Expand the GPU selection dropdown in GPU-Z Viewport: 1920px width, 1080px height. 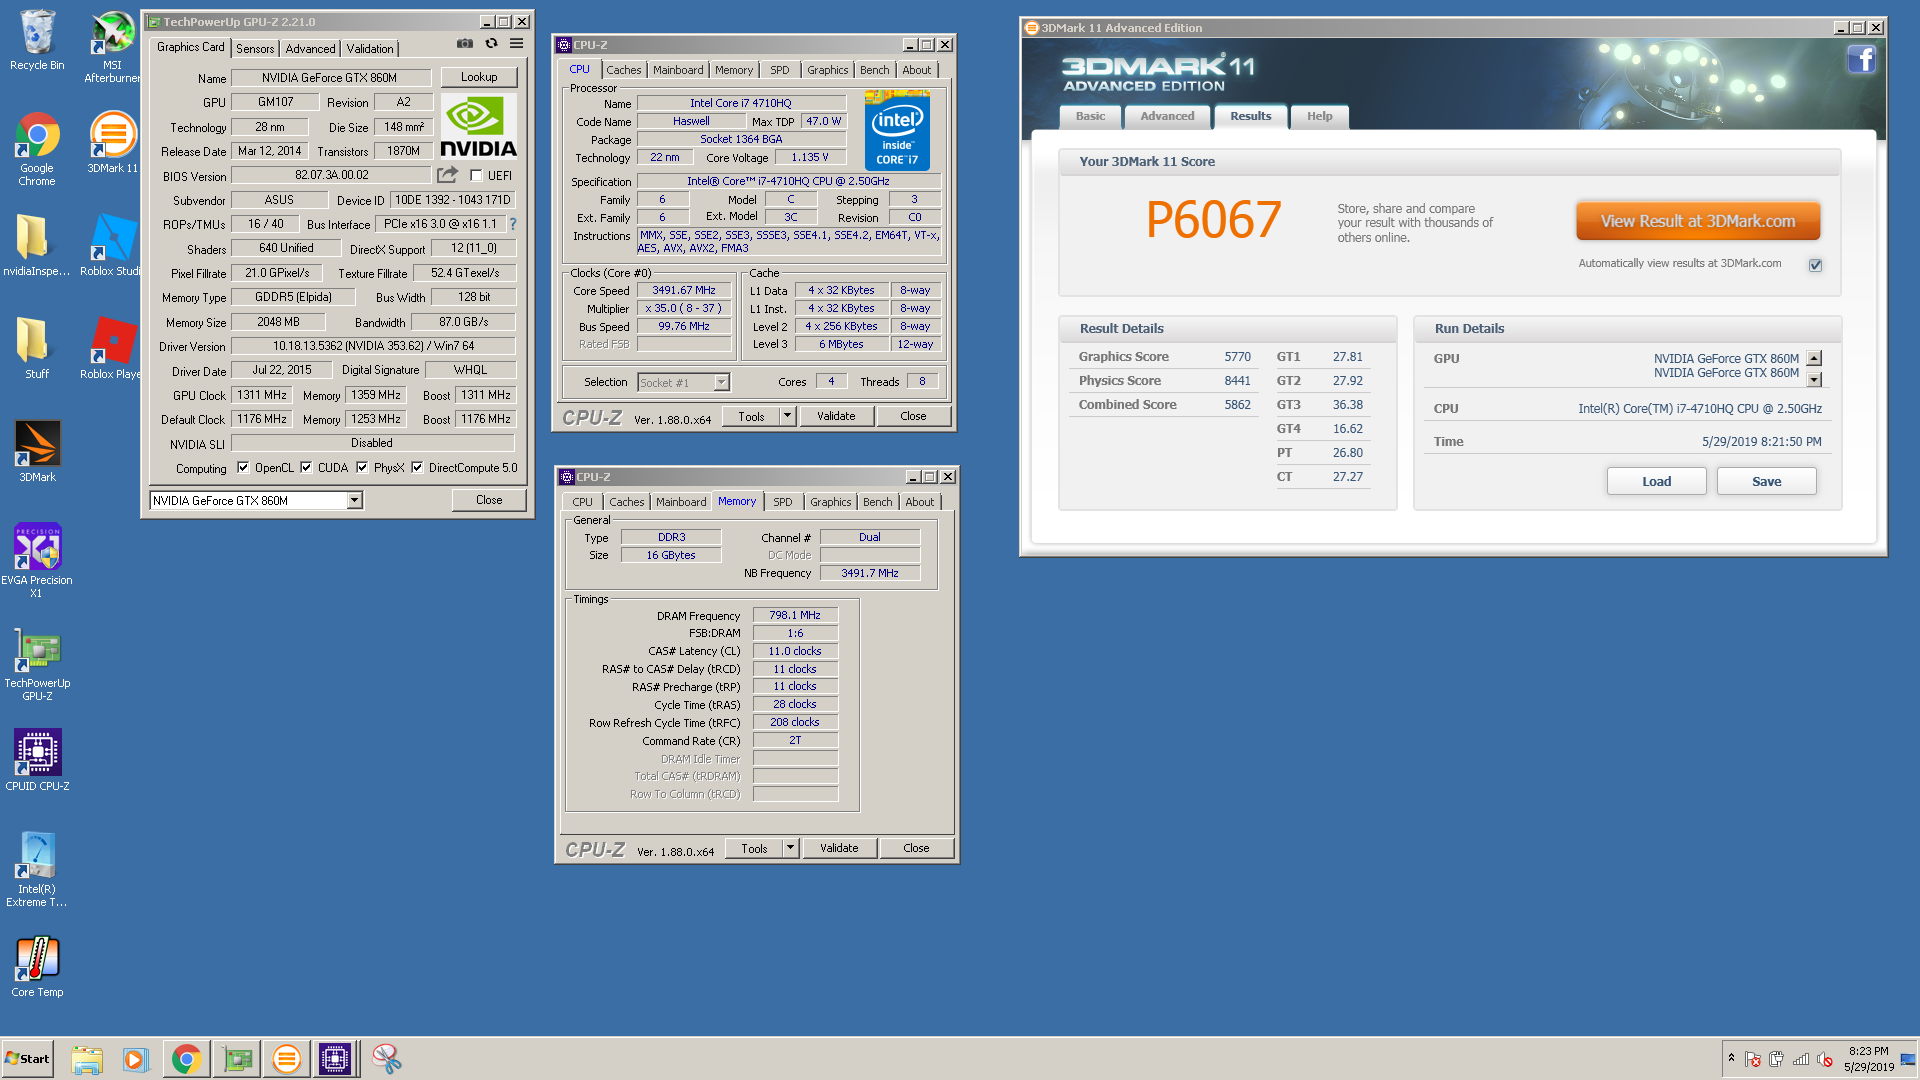point(354,501)
